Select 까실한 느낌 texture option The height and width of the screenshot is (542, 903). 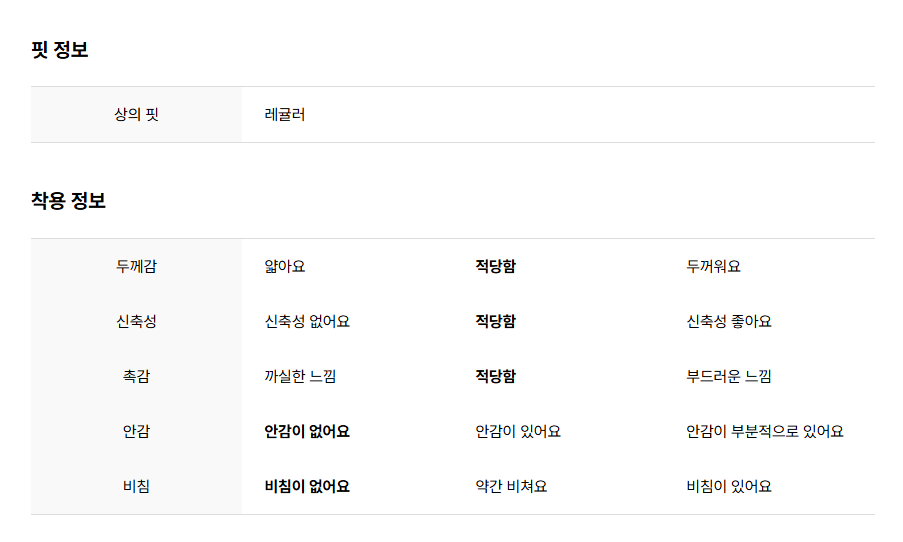[x=300, y=376]
